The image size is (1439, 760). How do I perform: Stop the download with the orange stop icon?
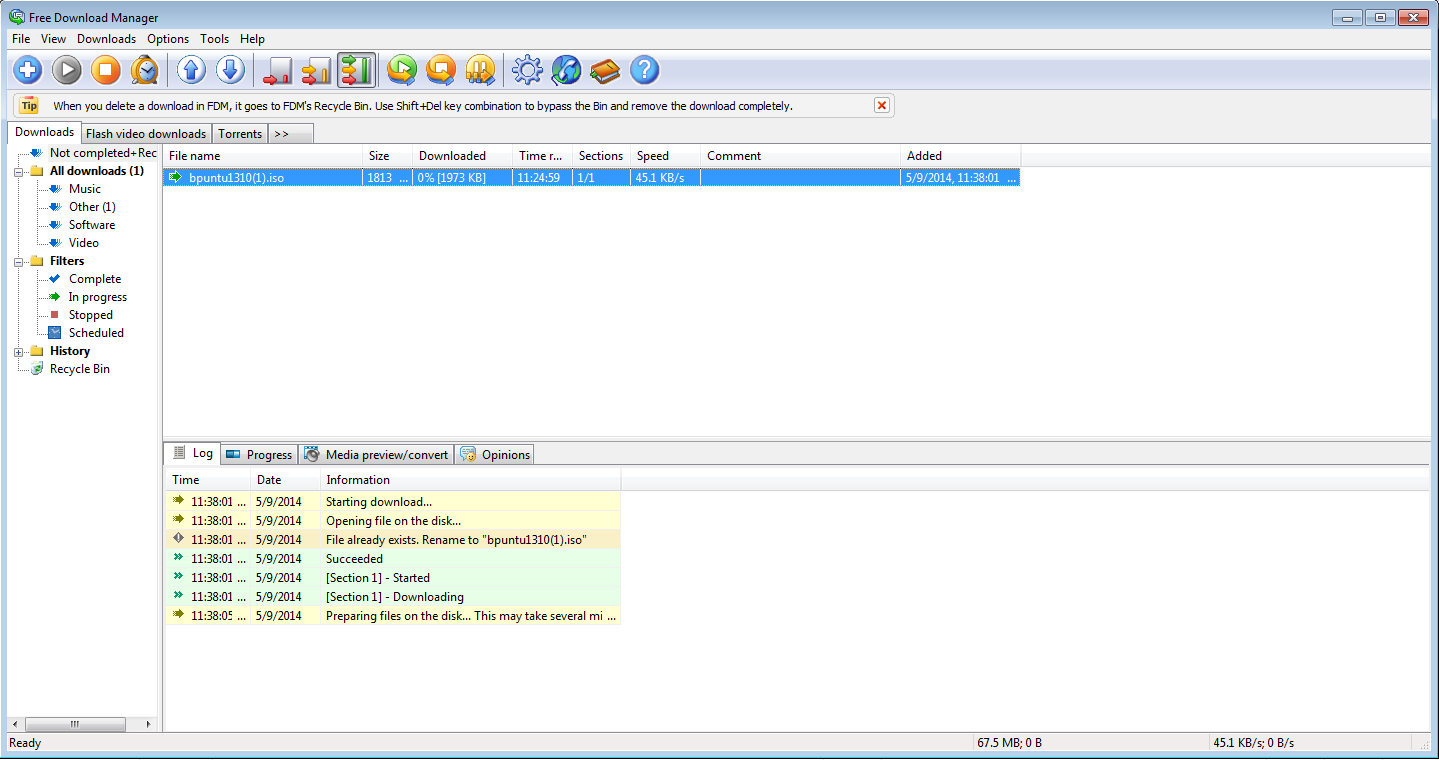[106, 70]
